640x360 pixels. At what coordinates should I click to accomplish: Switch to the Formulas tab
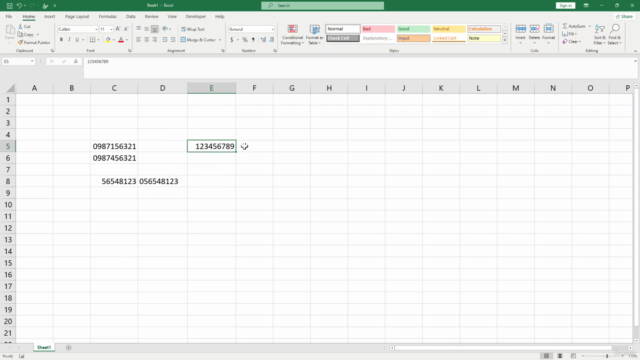tap(107, 16)
